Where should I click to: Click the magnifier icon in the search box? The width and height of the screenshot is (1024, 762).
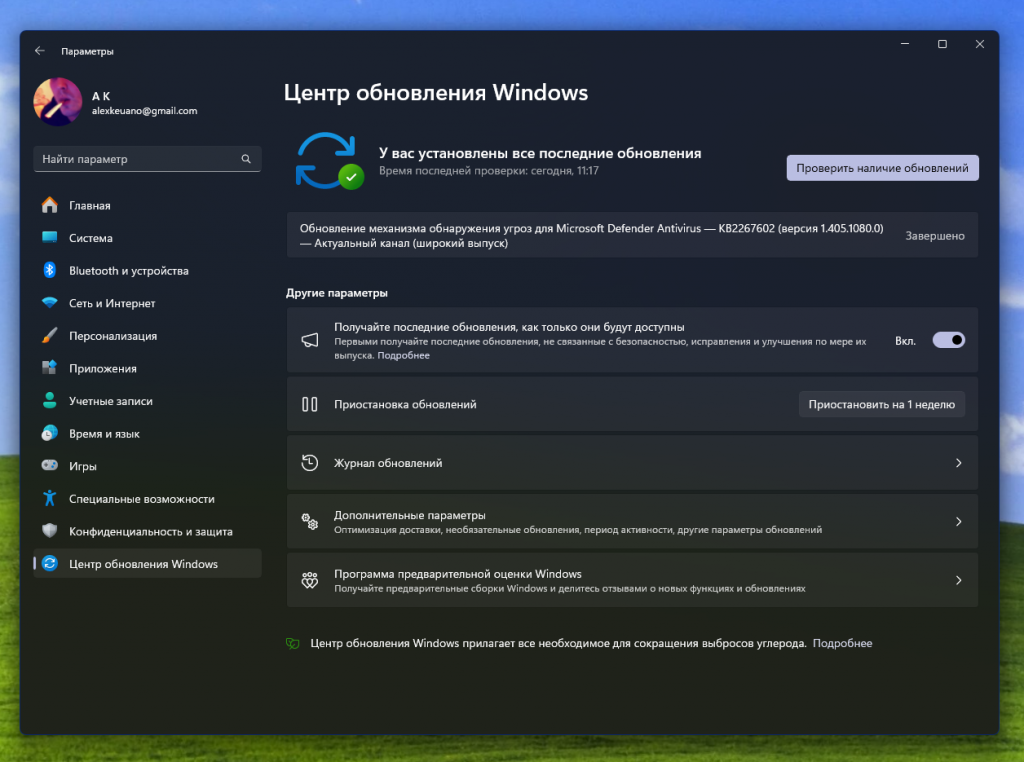[x=246, y=159]
